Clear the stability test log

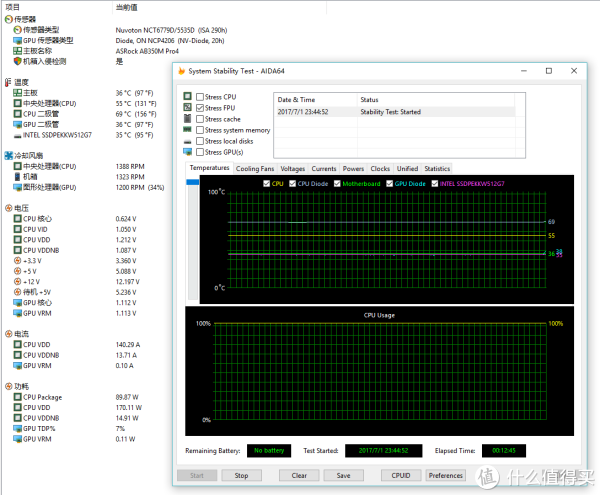[x=299, y=475]
